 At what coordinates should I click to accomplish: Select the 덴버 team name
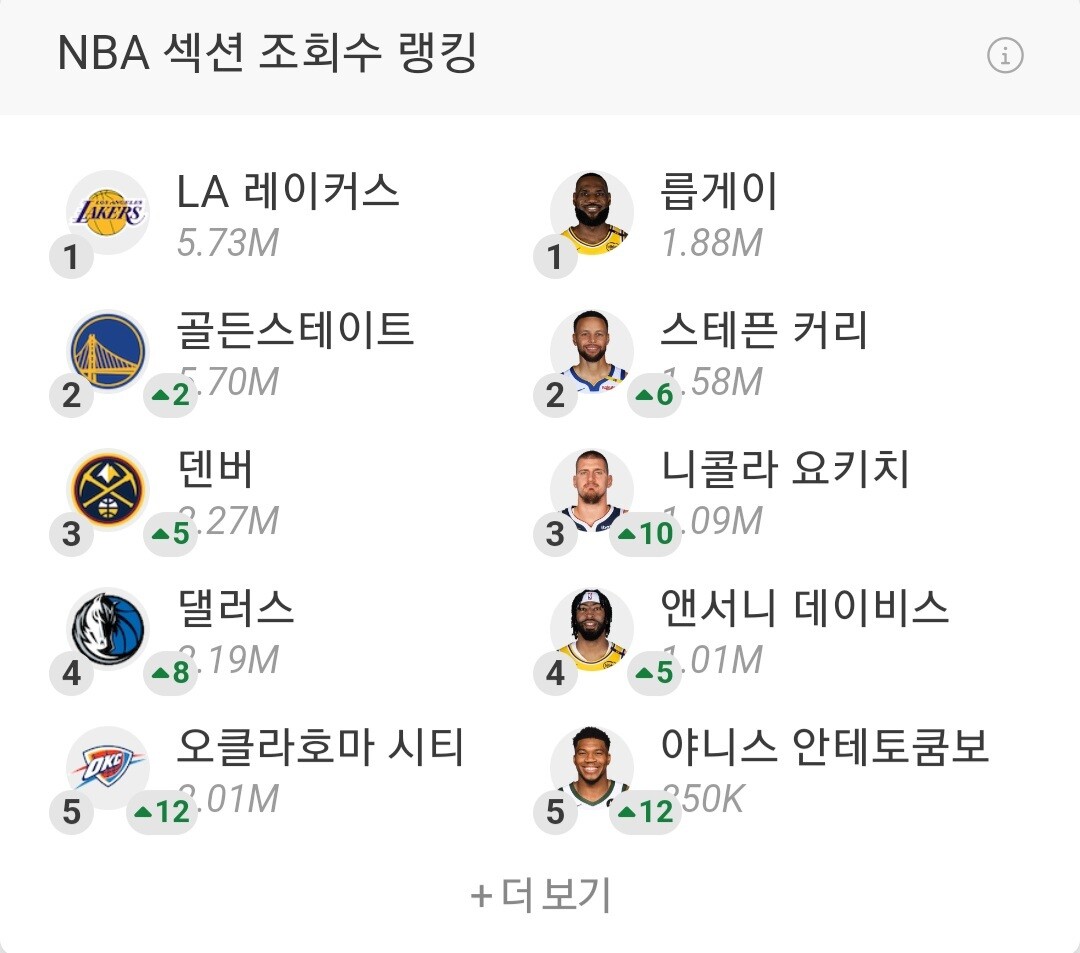click(215, 469)
